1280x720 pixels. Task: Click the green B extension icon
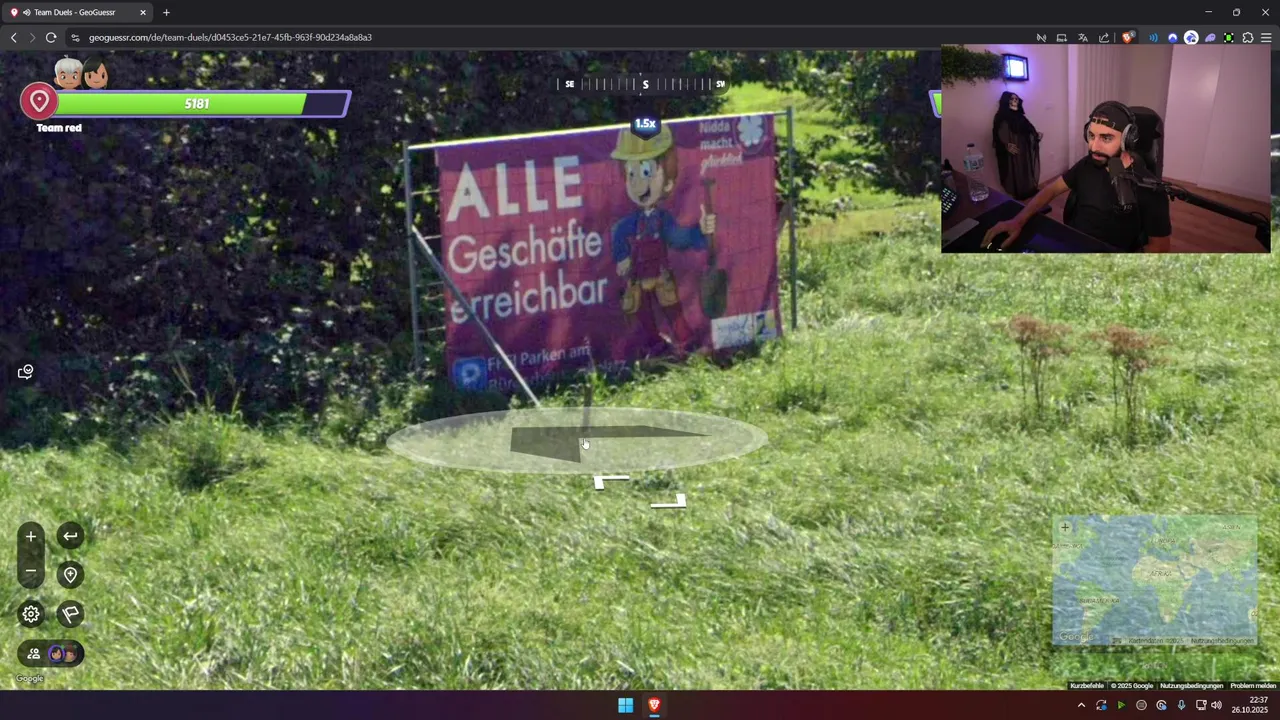[1229, 38]
